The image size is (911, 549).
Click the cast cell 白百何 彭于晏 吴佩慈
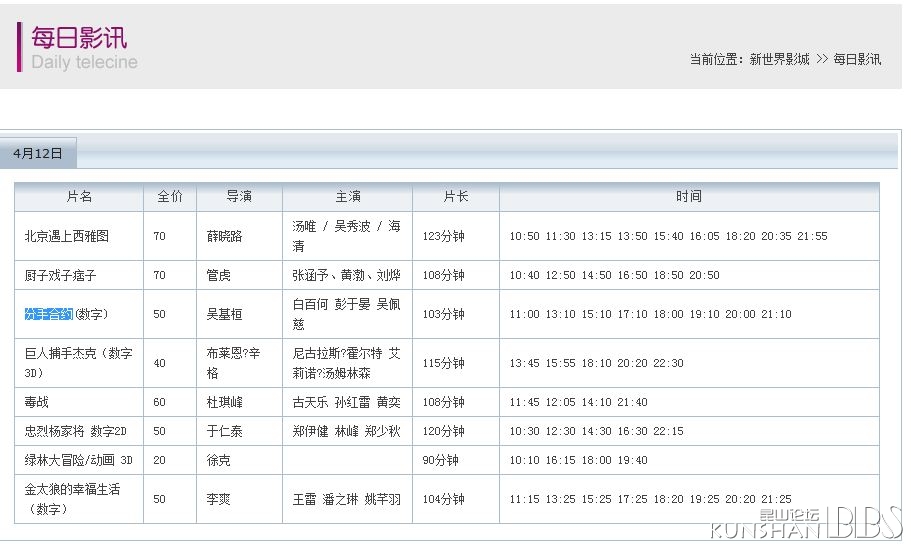click(346, 314)
